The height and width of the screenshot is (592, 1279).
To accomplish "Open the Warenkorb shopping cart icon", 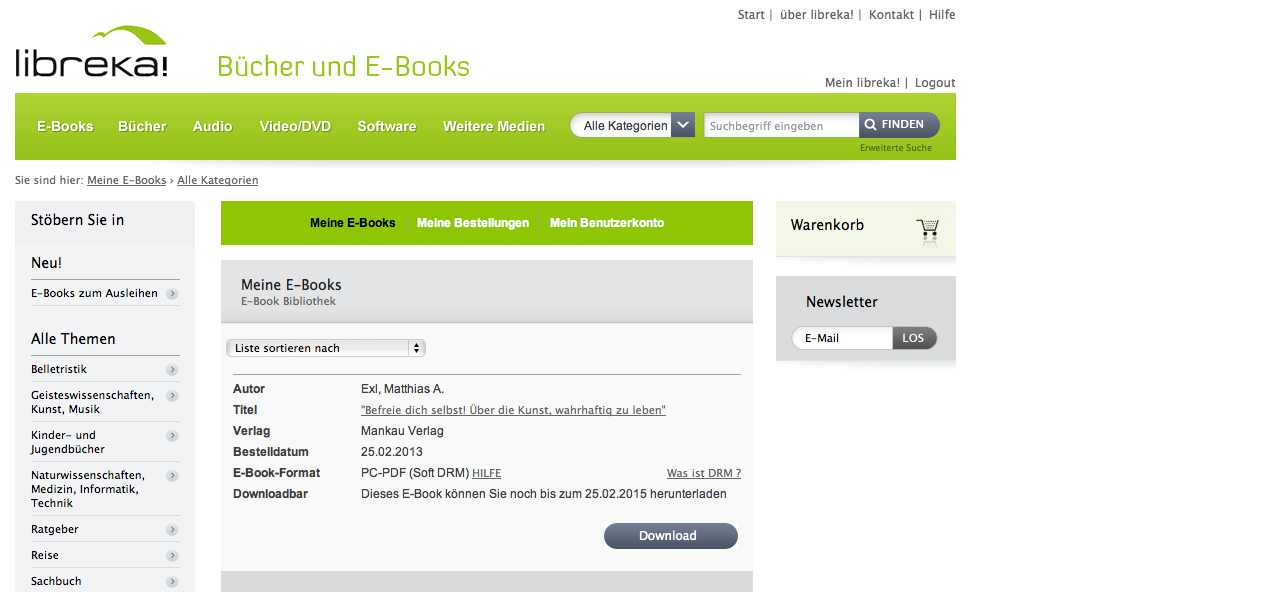I will click(927, 231).
